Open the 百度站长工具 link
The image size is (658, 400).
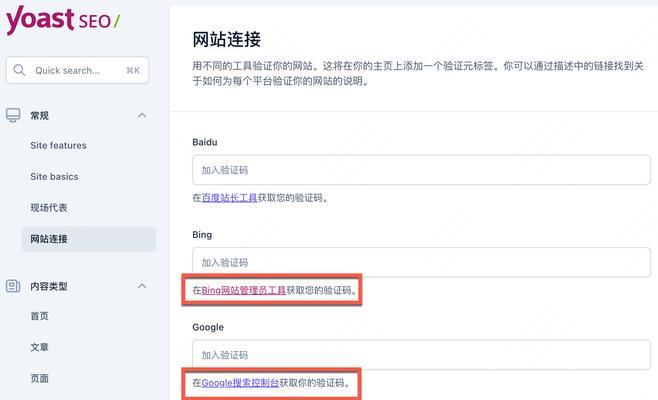pos(230,198)
